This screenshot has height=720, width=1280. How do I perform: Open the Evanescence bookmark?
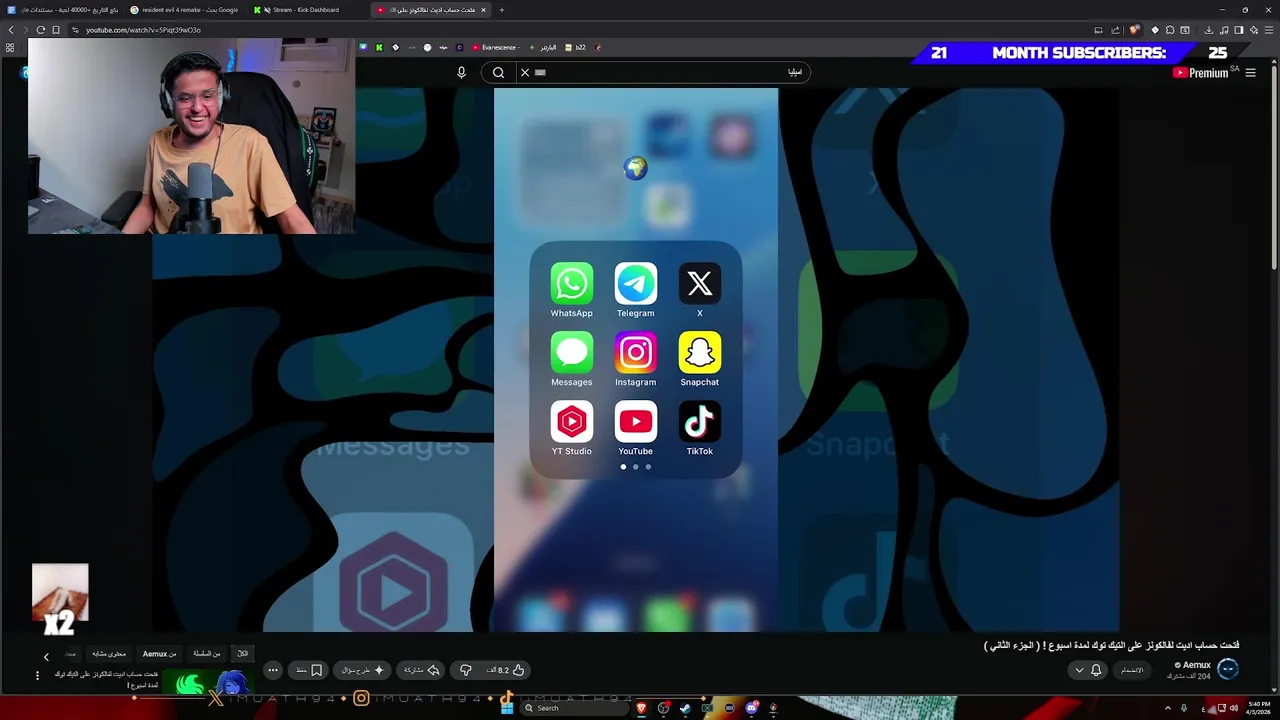494,47
